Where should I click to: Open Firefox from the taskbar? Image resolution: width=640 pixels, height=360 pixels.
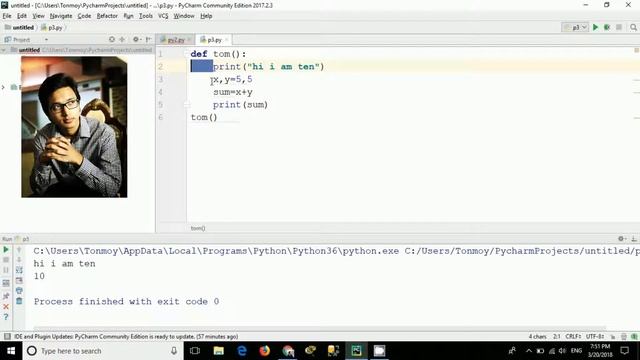click(x=264, y=351)
